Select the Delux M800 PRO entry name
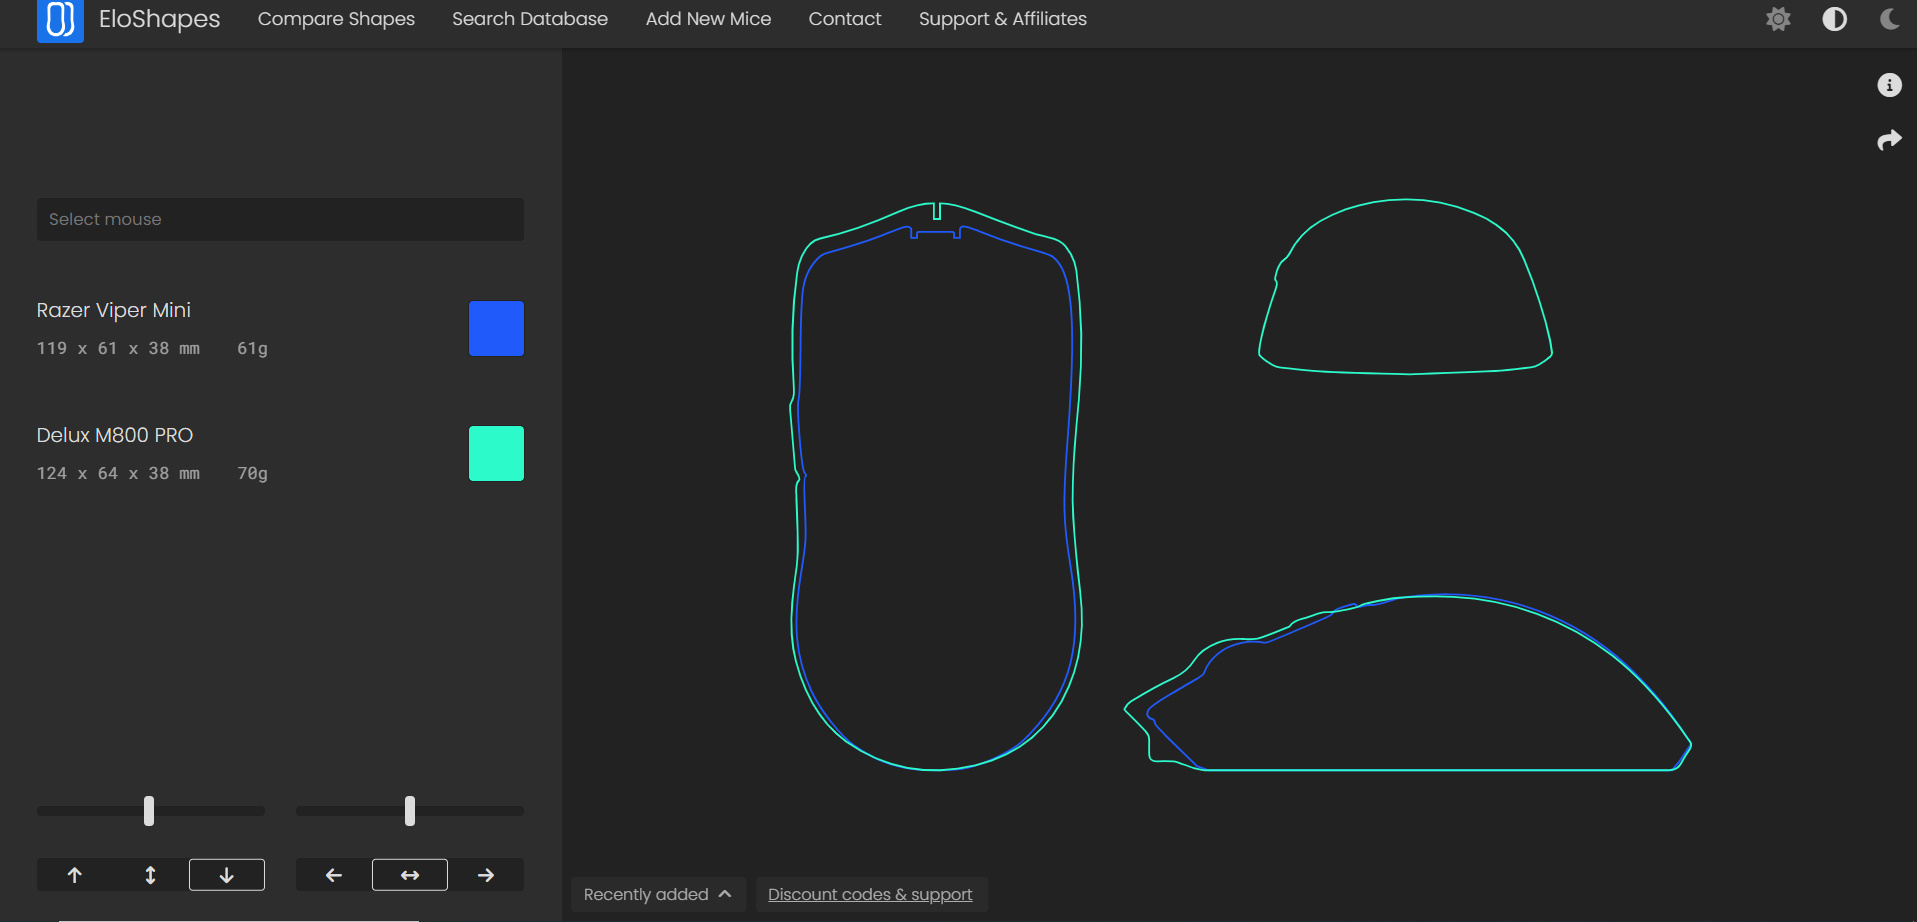The height and width of the screenshot is (922, 1917). (115, 435)
